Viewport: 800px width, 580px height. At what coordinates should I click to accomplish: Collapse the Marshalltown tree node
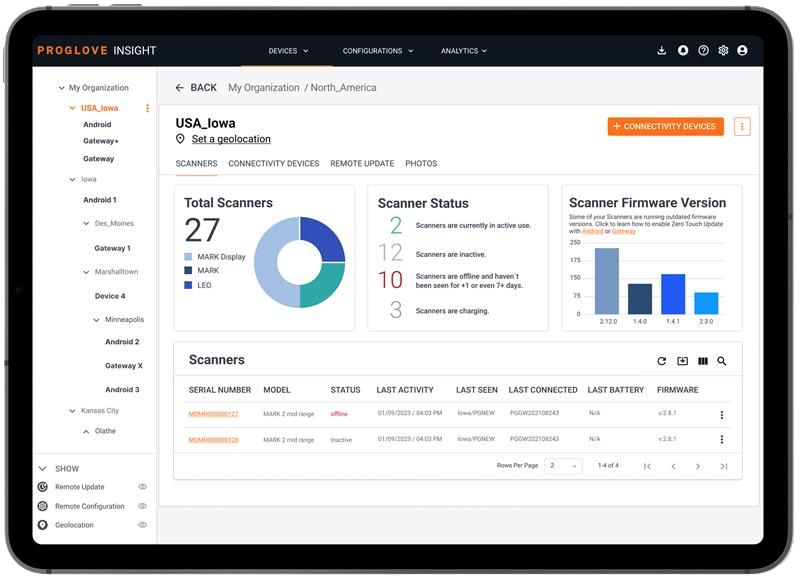coord(86,272)
